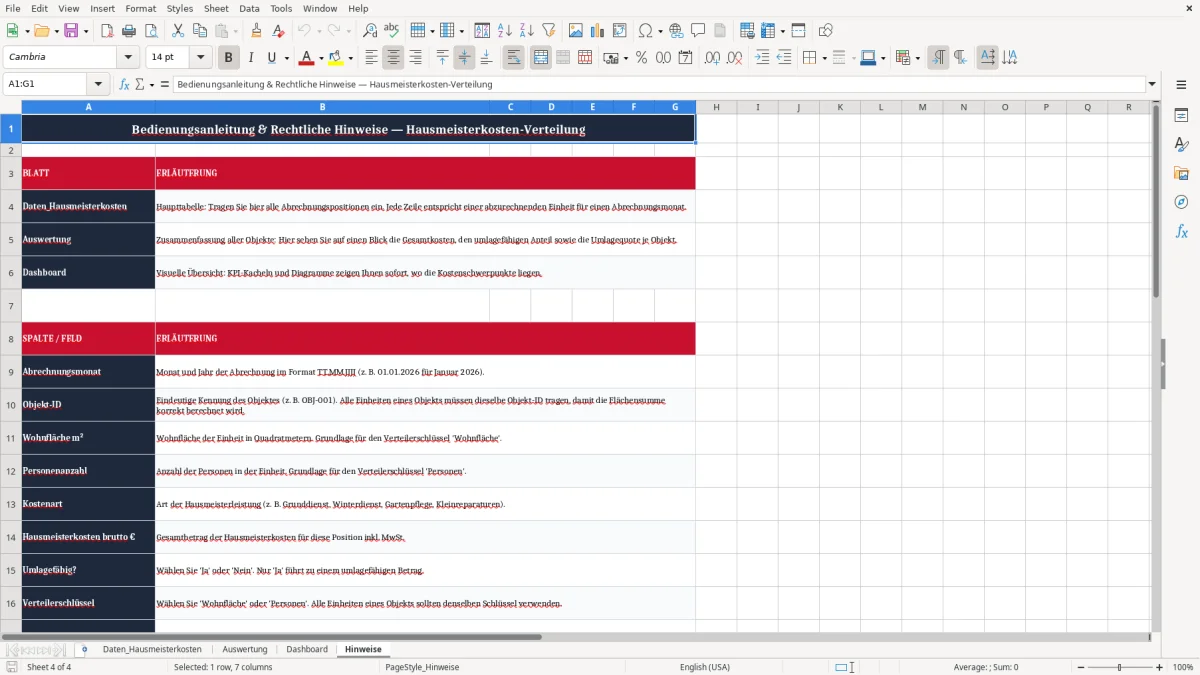Click the horizontal scrollbar
Screen dimensions: 1200x675
tap(272, 636)
